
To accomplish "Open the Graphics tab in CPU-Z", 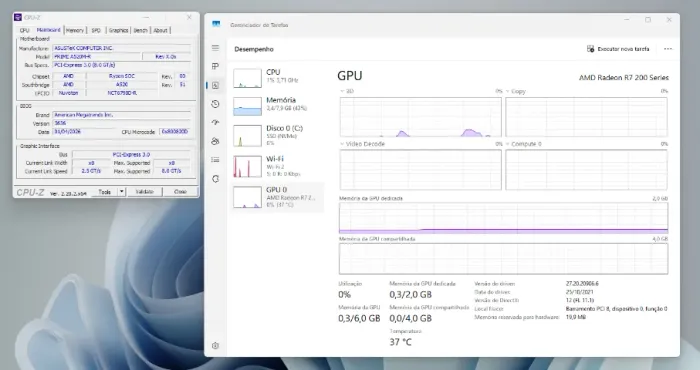I will point(118,30).
